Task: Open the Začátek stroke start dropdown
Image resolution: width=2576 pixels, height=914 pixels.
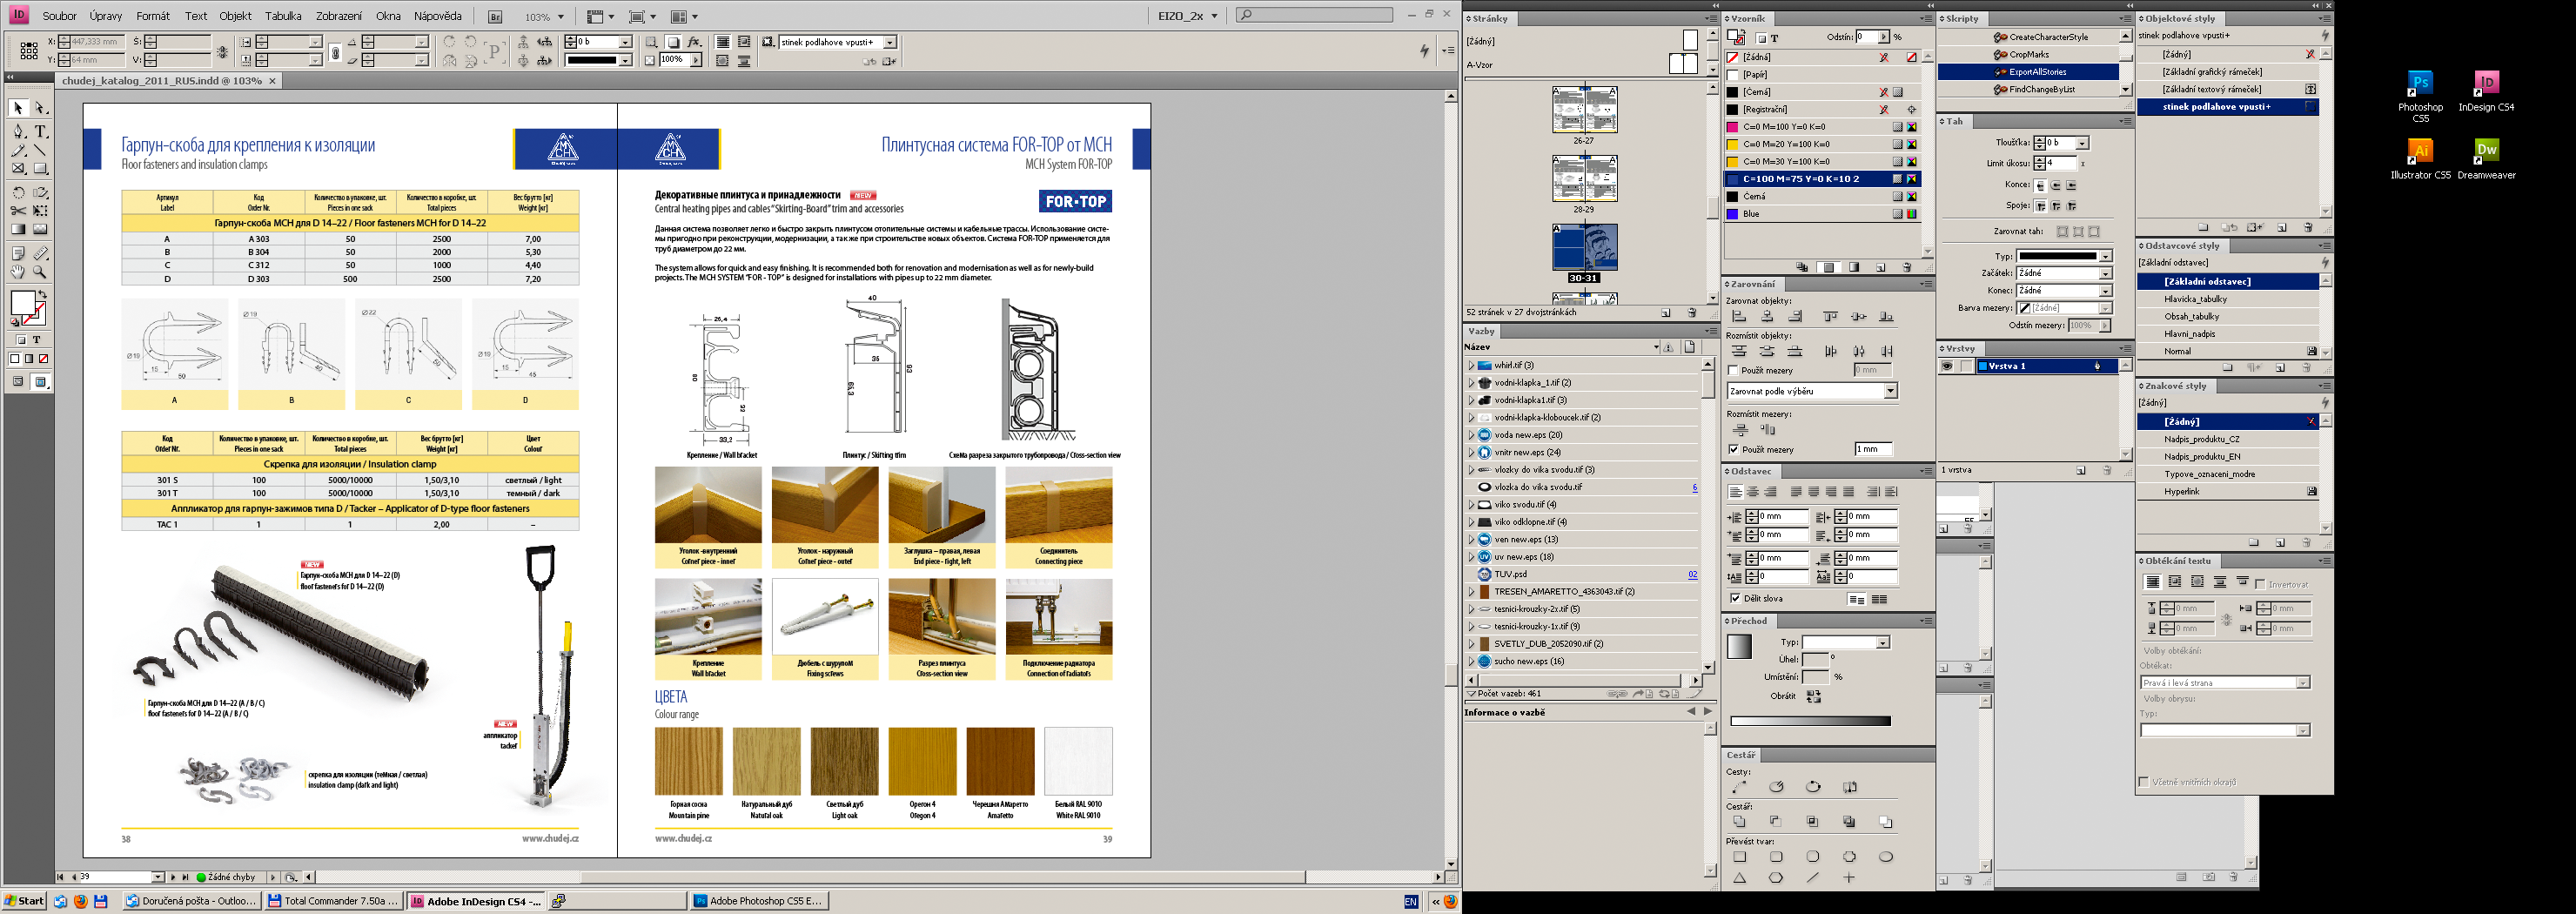Action: click(2104, 273)
